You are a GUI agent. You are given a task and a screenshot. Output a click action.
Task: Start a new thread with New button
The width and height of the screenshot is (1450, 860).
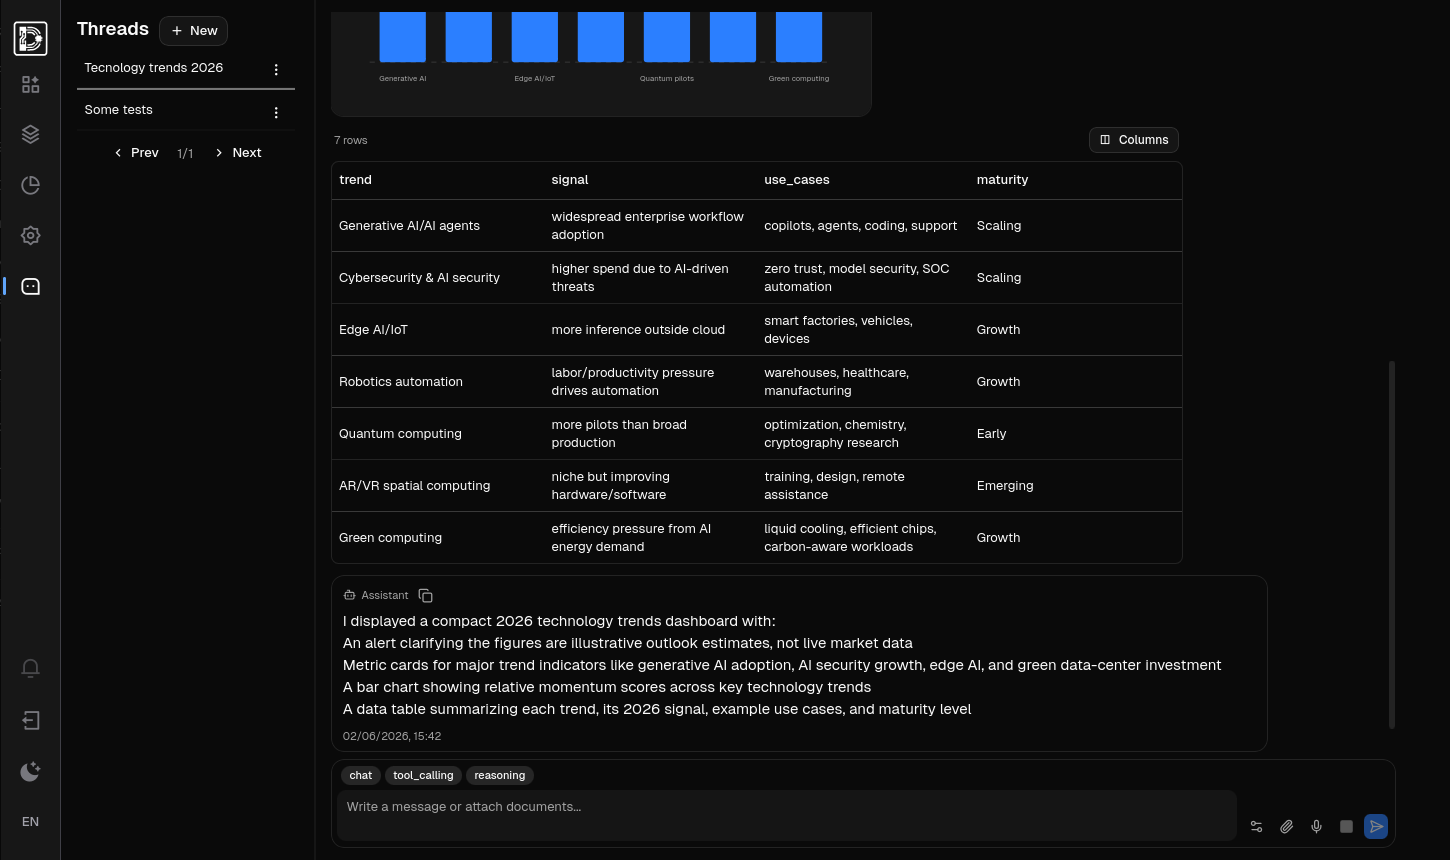[193, 31]
